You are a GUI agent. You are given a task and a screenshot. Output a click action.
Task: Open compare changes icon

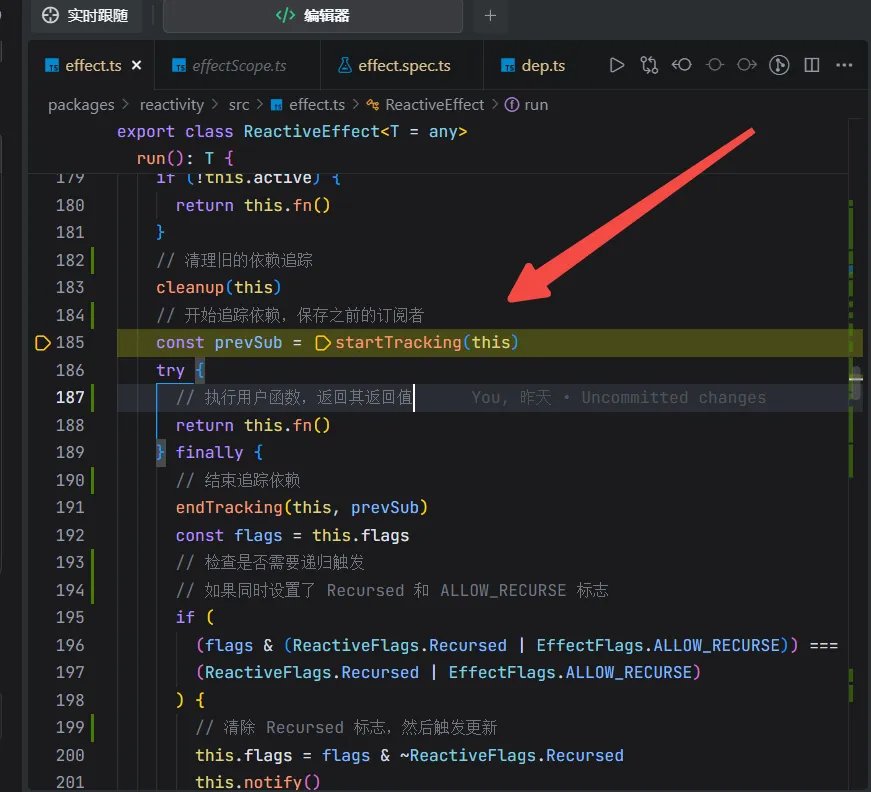[x=649, y=66]
